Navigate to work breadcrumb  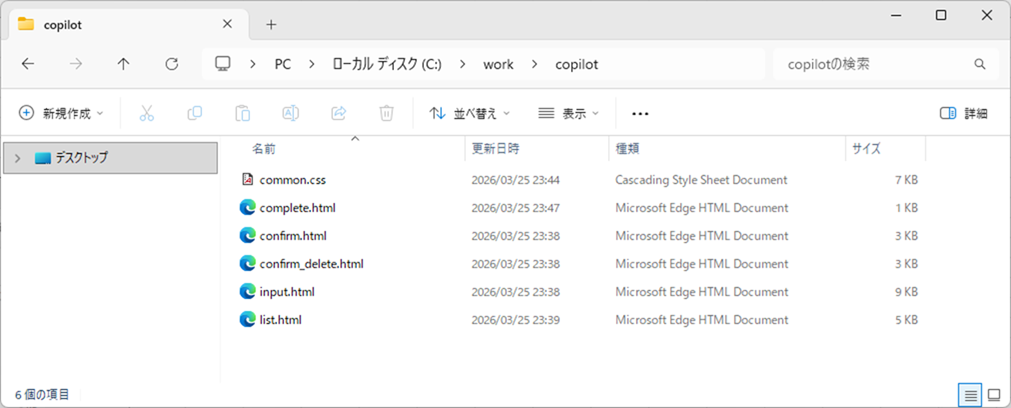498,64
